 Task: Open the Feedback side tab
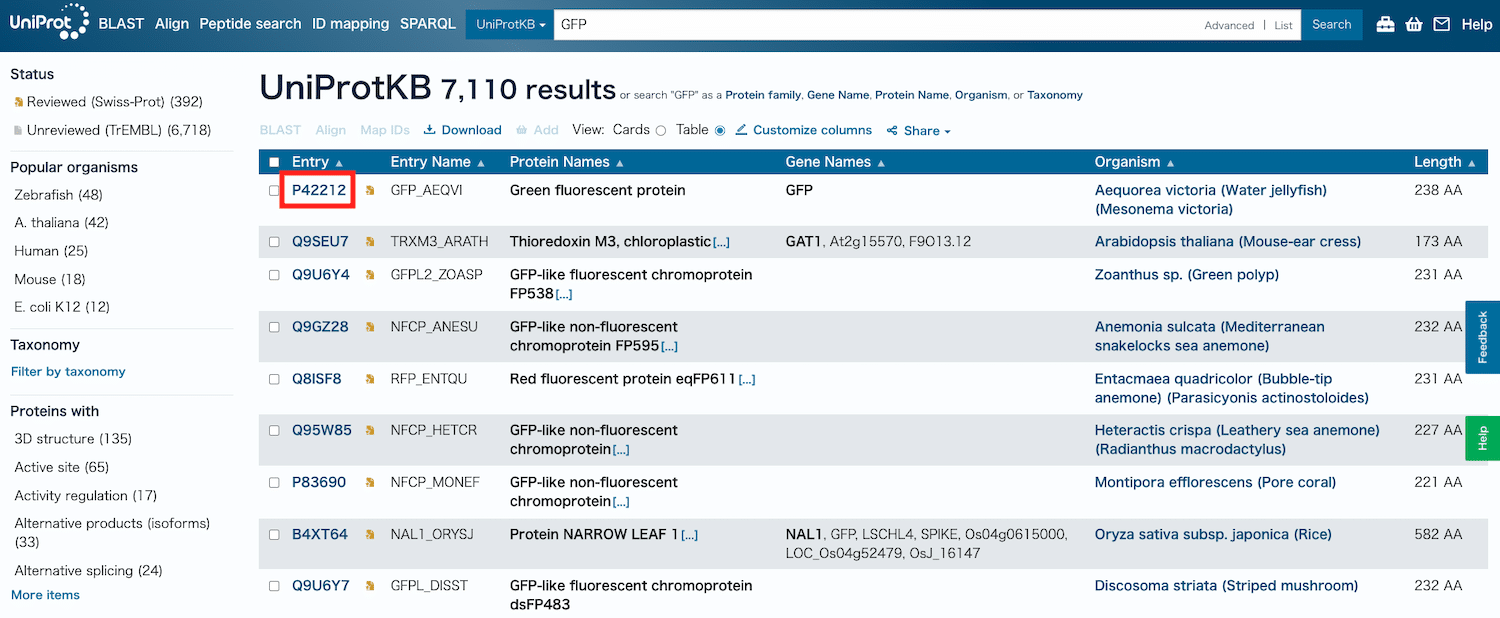tap(1483, 337)
